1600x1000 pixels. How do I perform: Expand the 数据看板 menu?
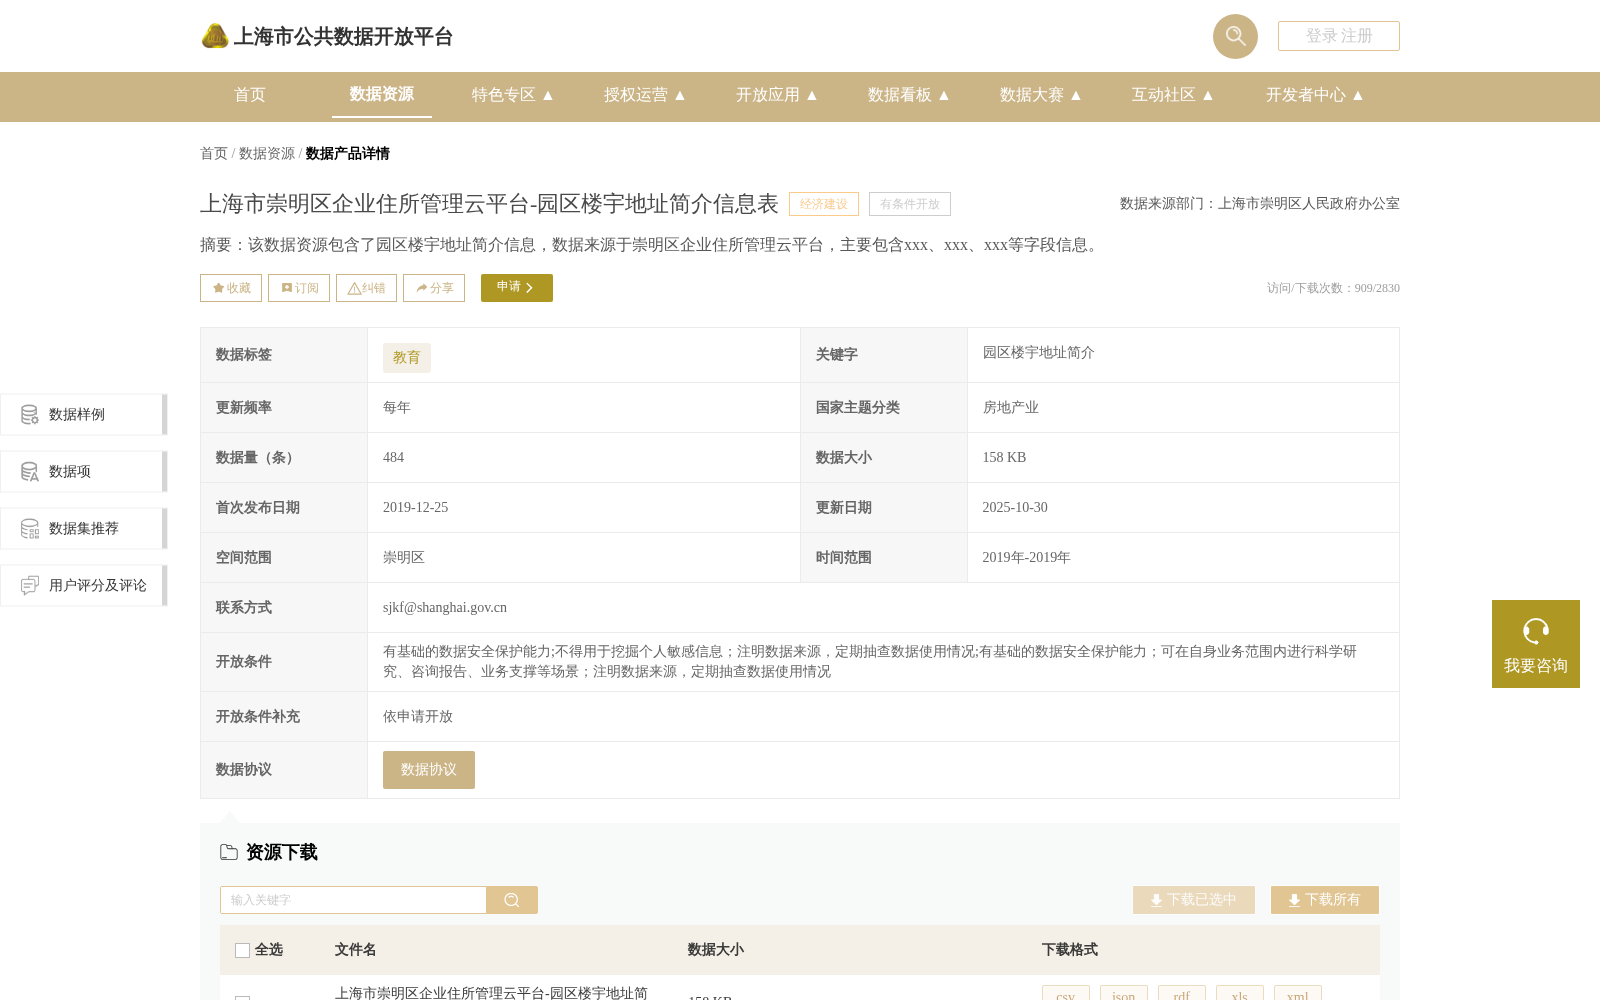point(908,95)
